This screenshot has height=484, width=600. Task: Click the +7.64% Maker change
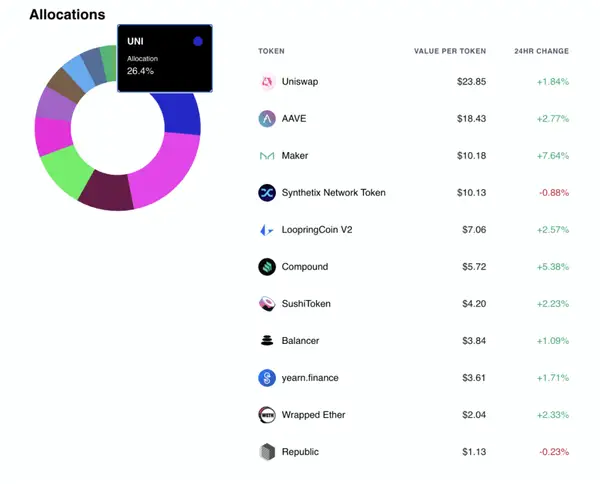(x=553, y=156)
